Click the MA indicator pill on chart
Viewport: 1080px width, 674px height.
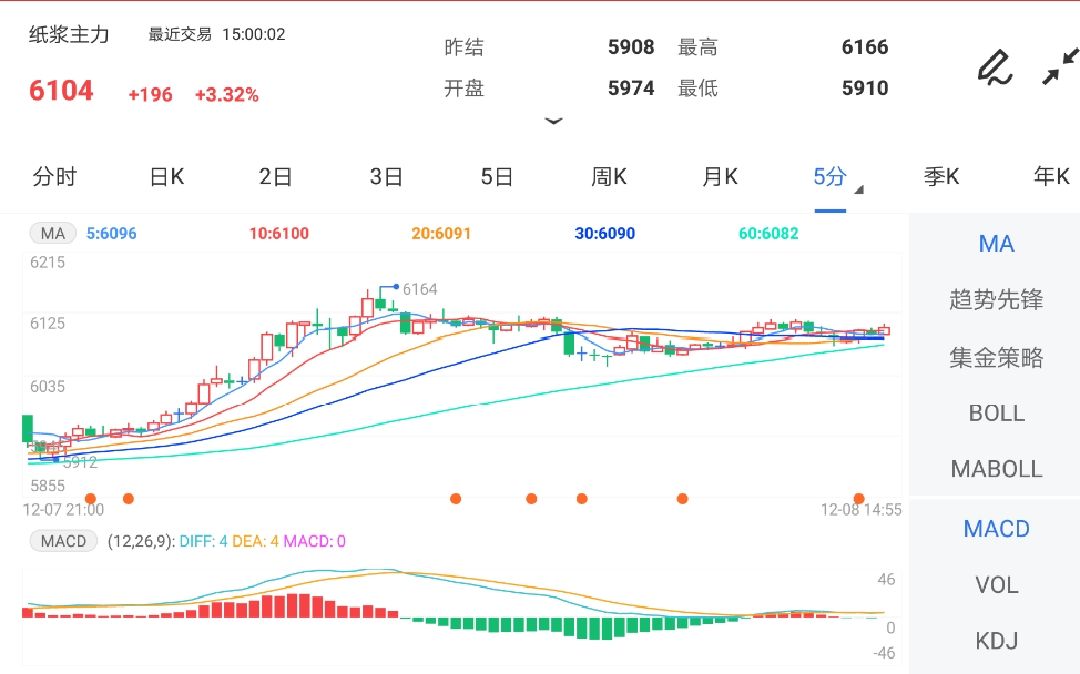[x=53, y=233]
